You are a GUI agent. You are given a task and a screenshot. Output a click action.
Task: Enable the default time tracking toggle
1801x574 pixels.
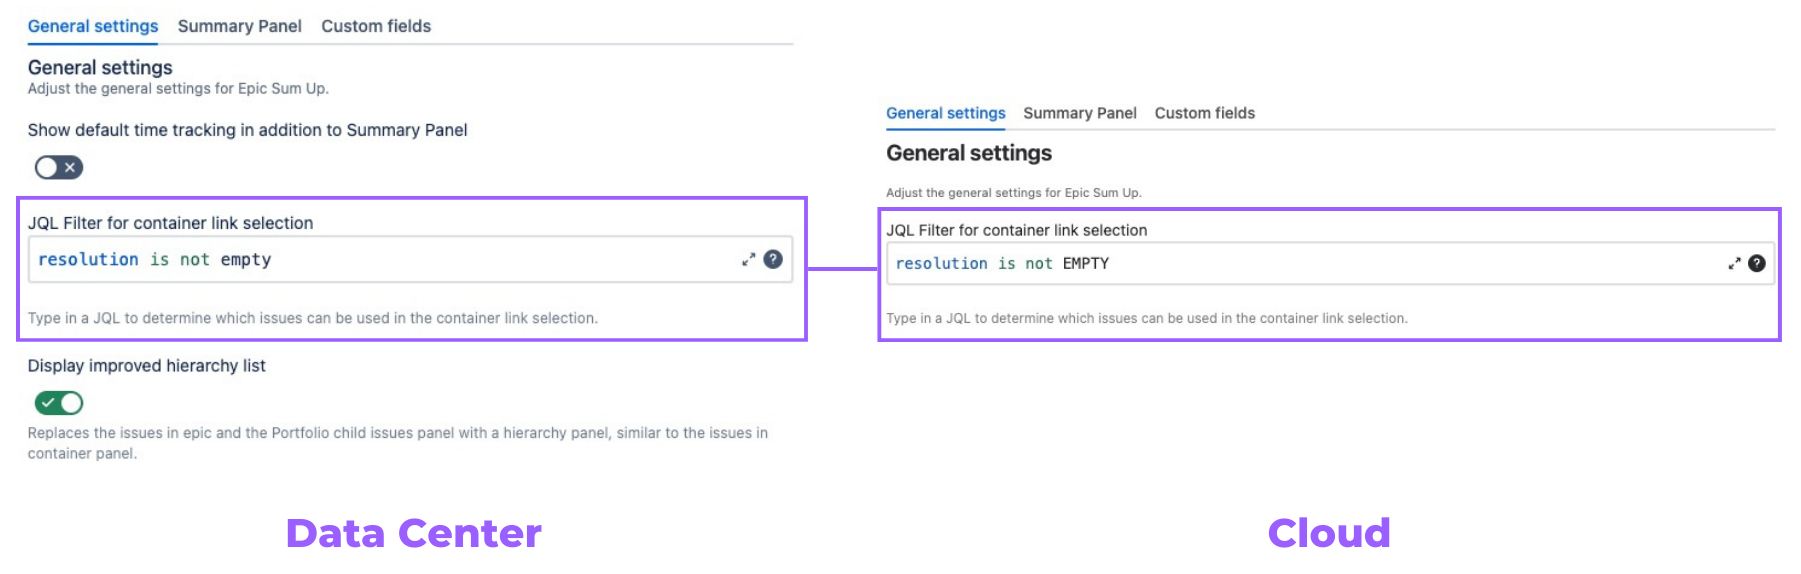59,168
